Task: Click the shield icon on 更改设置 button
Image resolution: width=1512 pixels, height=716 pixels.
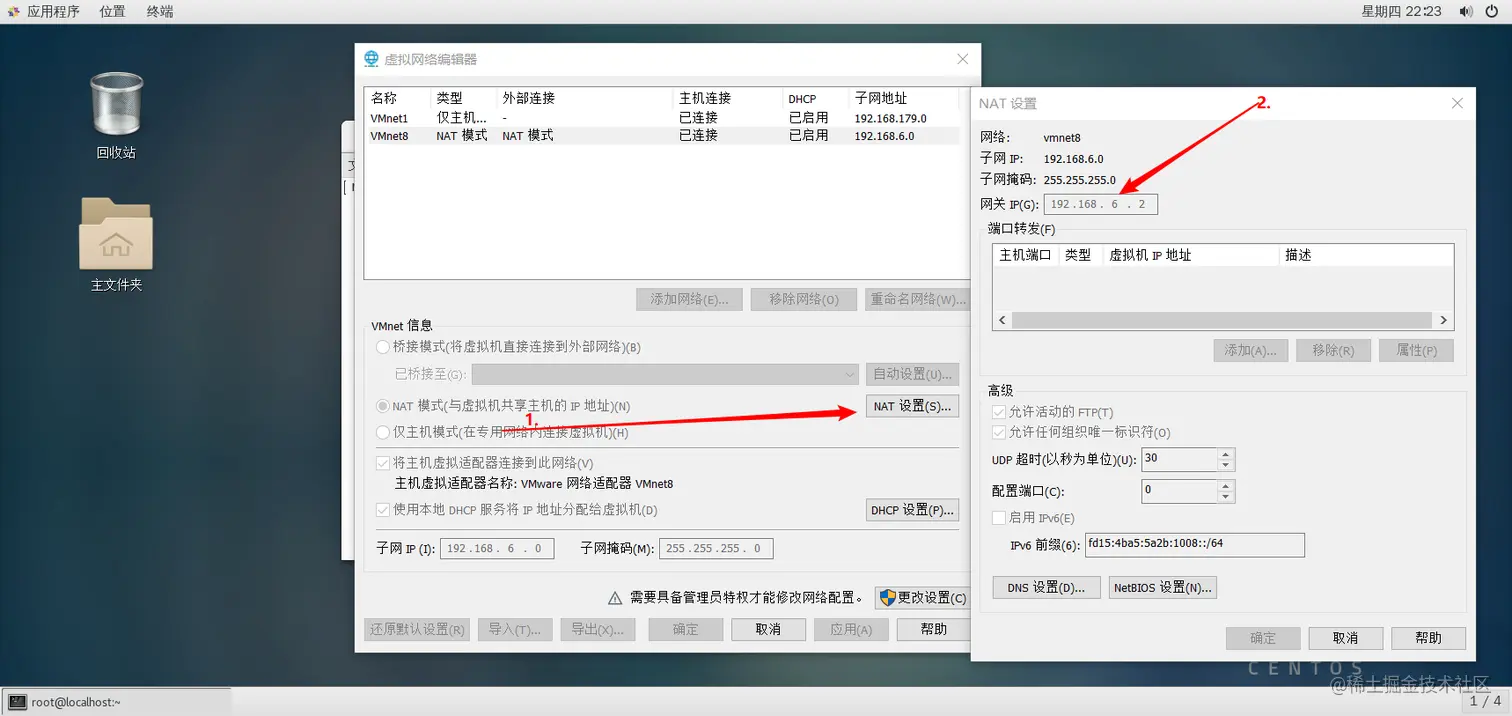Action: click(x=887, y=597)
